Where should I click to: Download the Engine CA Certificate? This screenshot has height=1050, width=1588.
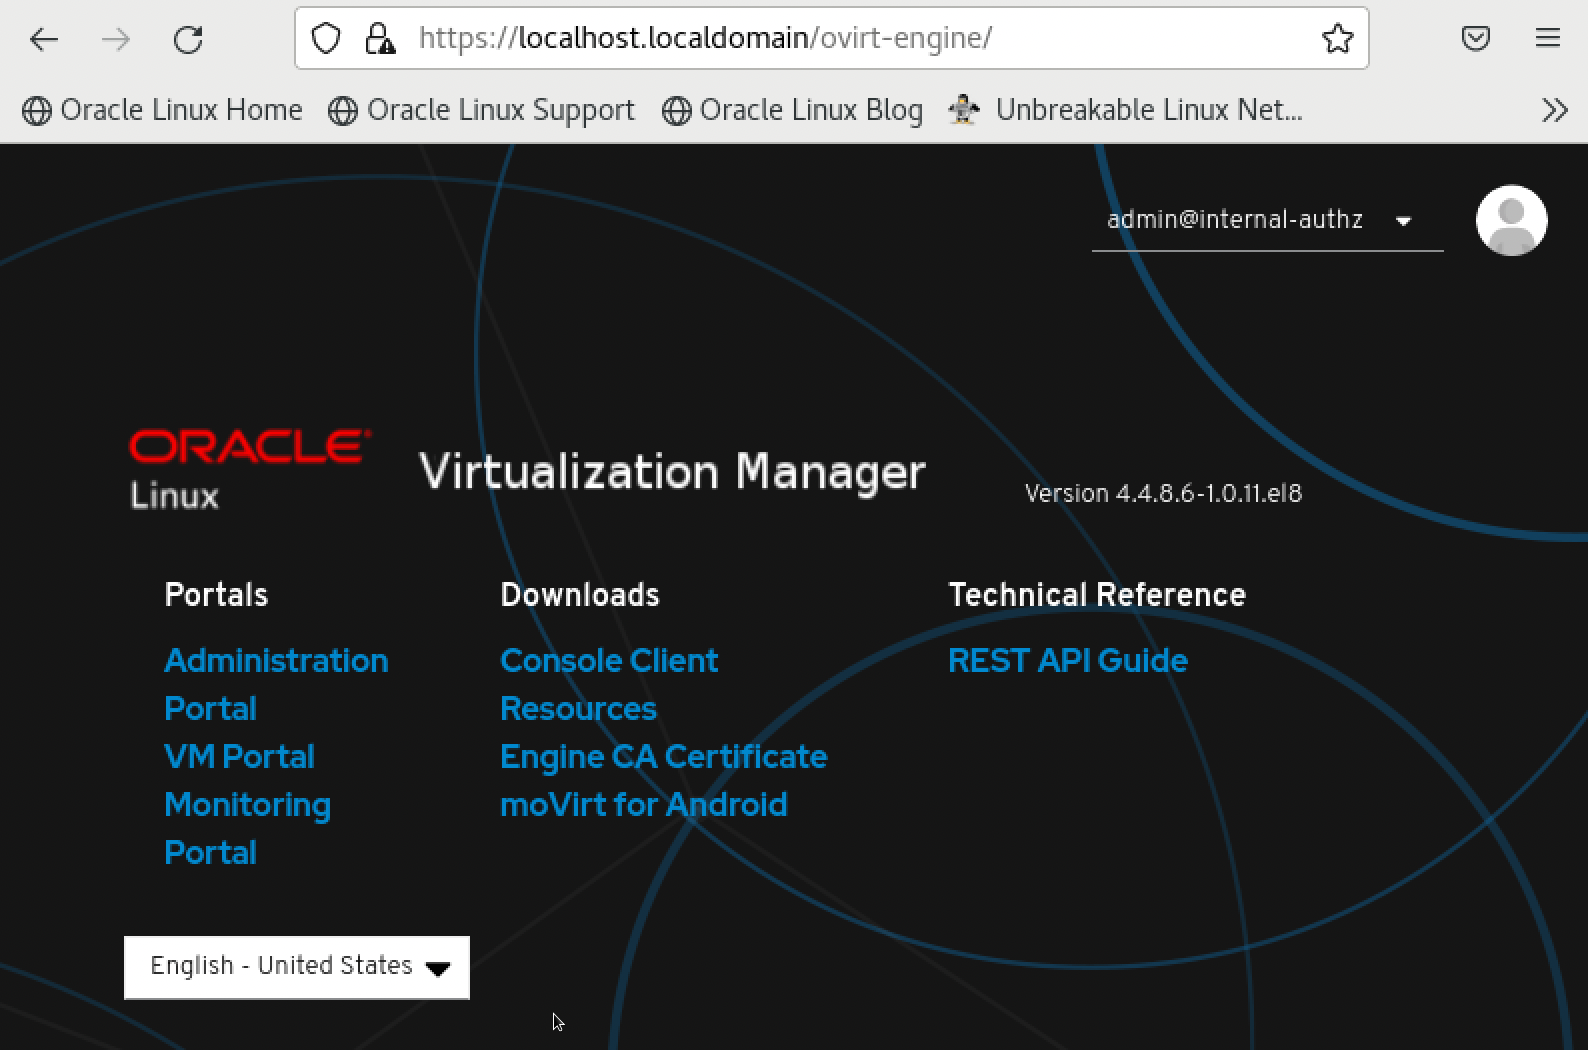(x=663, y=757)
